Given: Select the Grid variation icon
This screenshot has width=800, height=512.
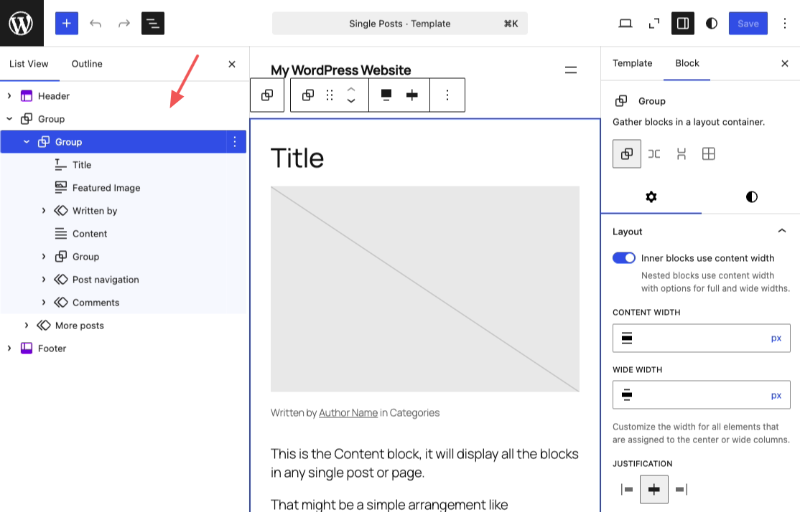Looking at the screenshot, I should coord(708,154).
